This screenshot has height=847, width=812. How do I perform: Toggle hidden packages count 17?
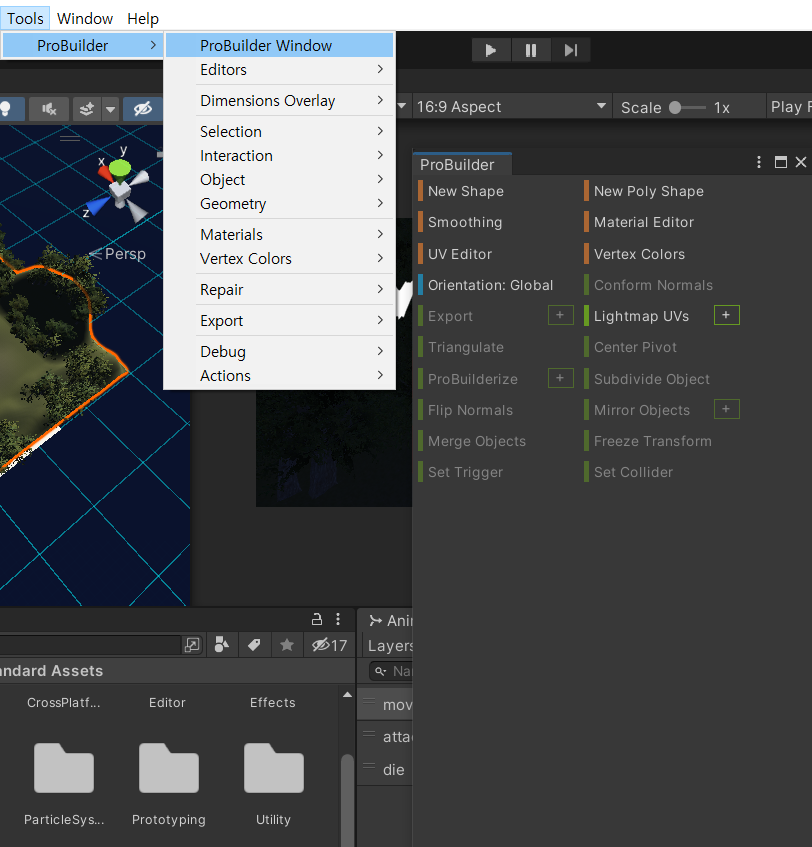point(329,645)
